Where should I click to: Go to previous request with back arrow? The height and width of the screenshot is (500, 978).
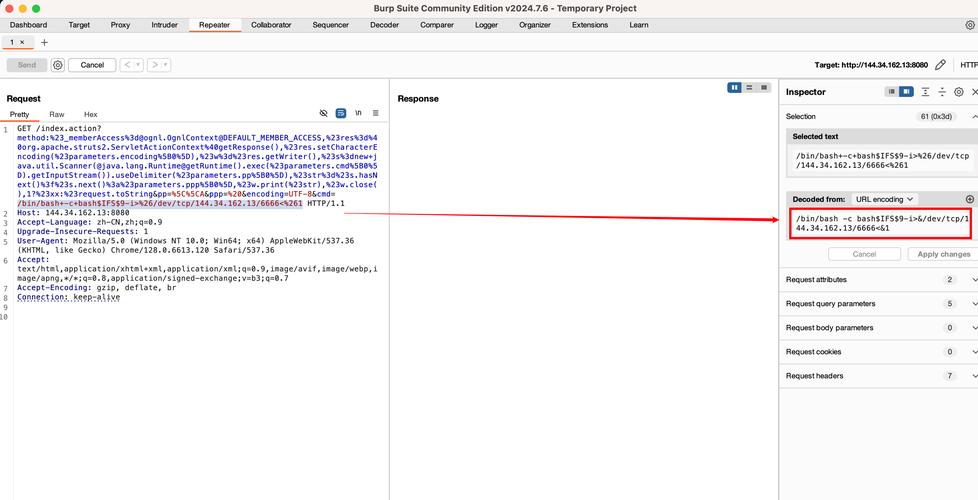click(127, 65)
